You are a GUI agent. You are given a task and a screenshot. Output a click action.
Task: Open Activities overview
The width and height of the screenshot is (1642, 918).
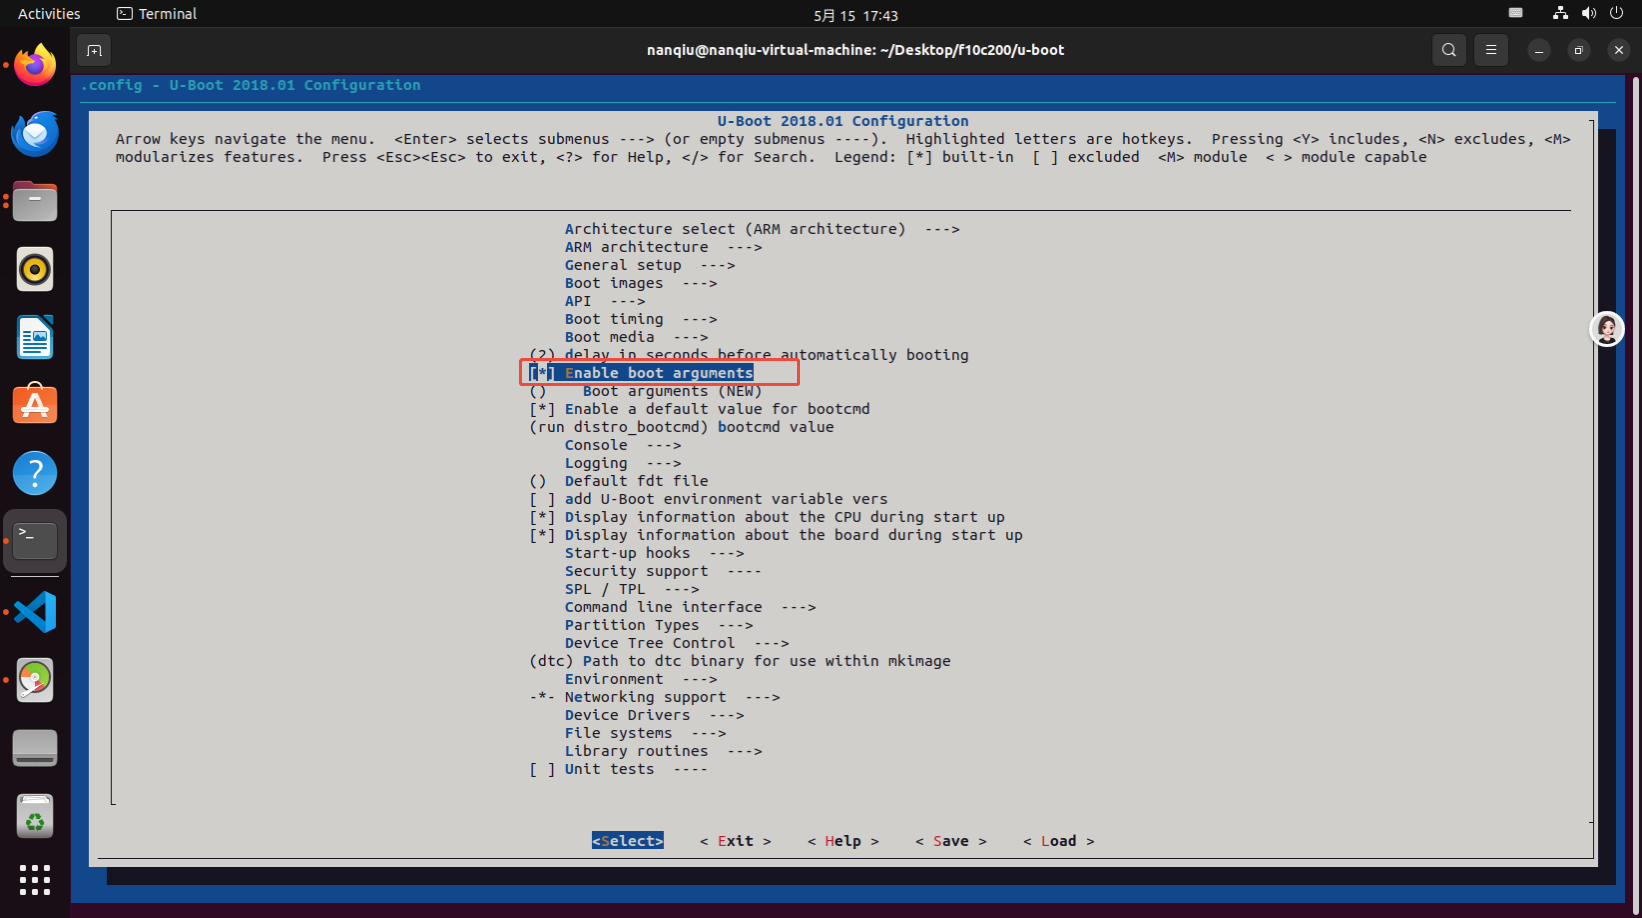click(49, 14)
